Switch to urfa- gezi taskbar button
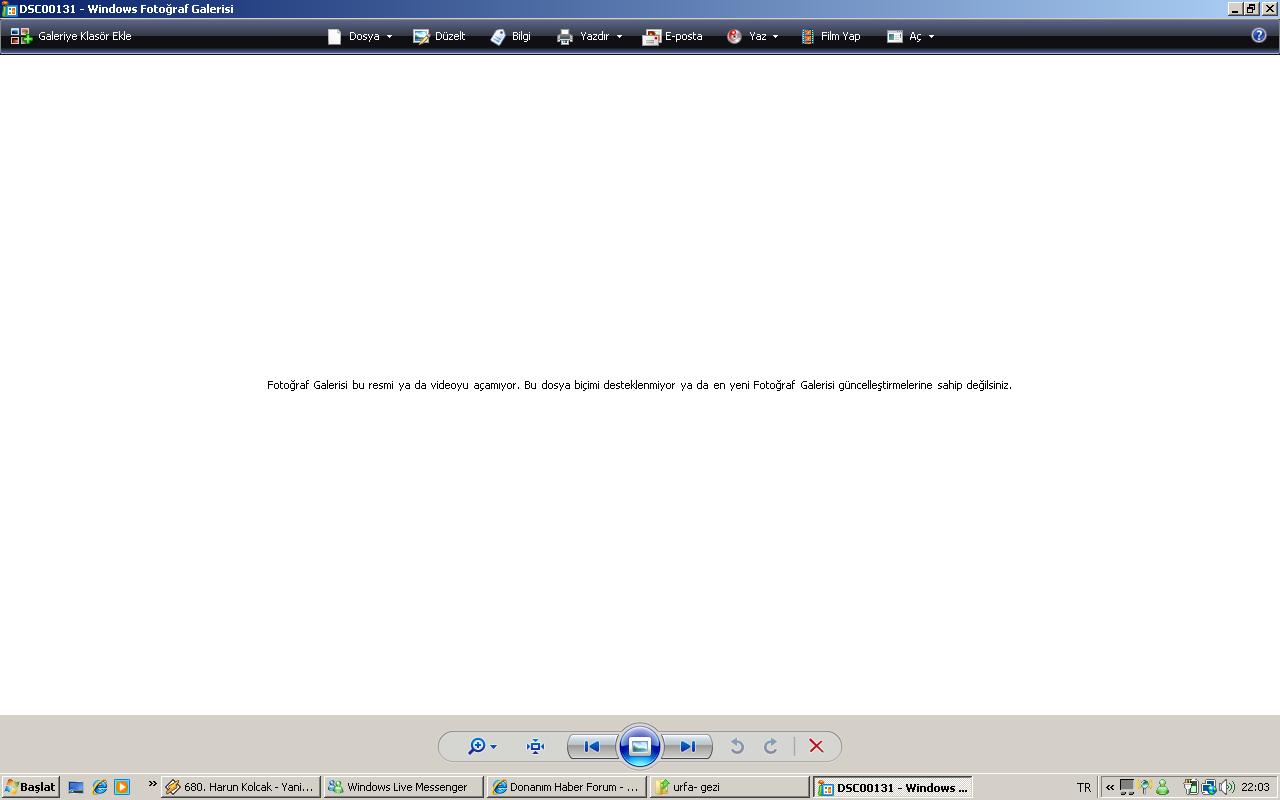The image size is (1280, 800). [729, 787]
